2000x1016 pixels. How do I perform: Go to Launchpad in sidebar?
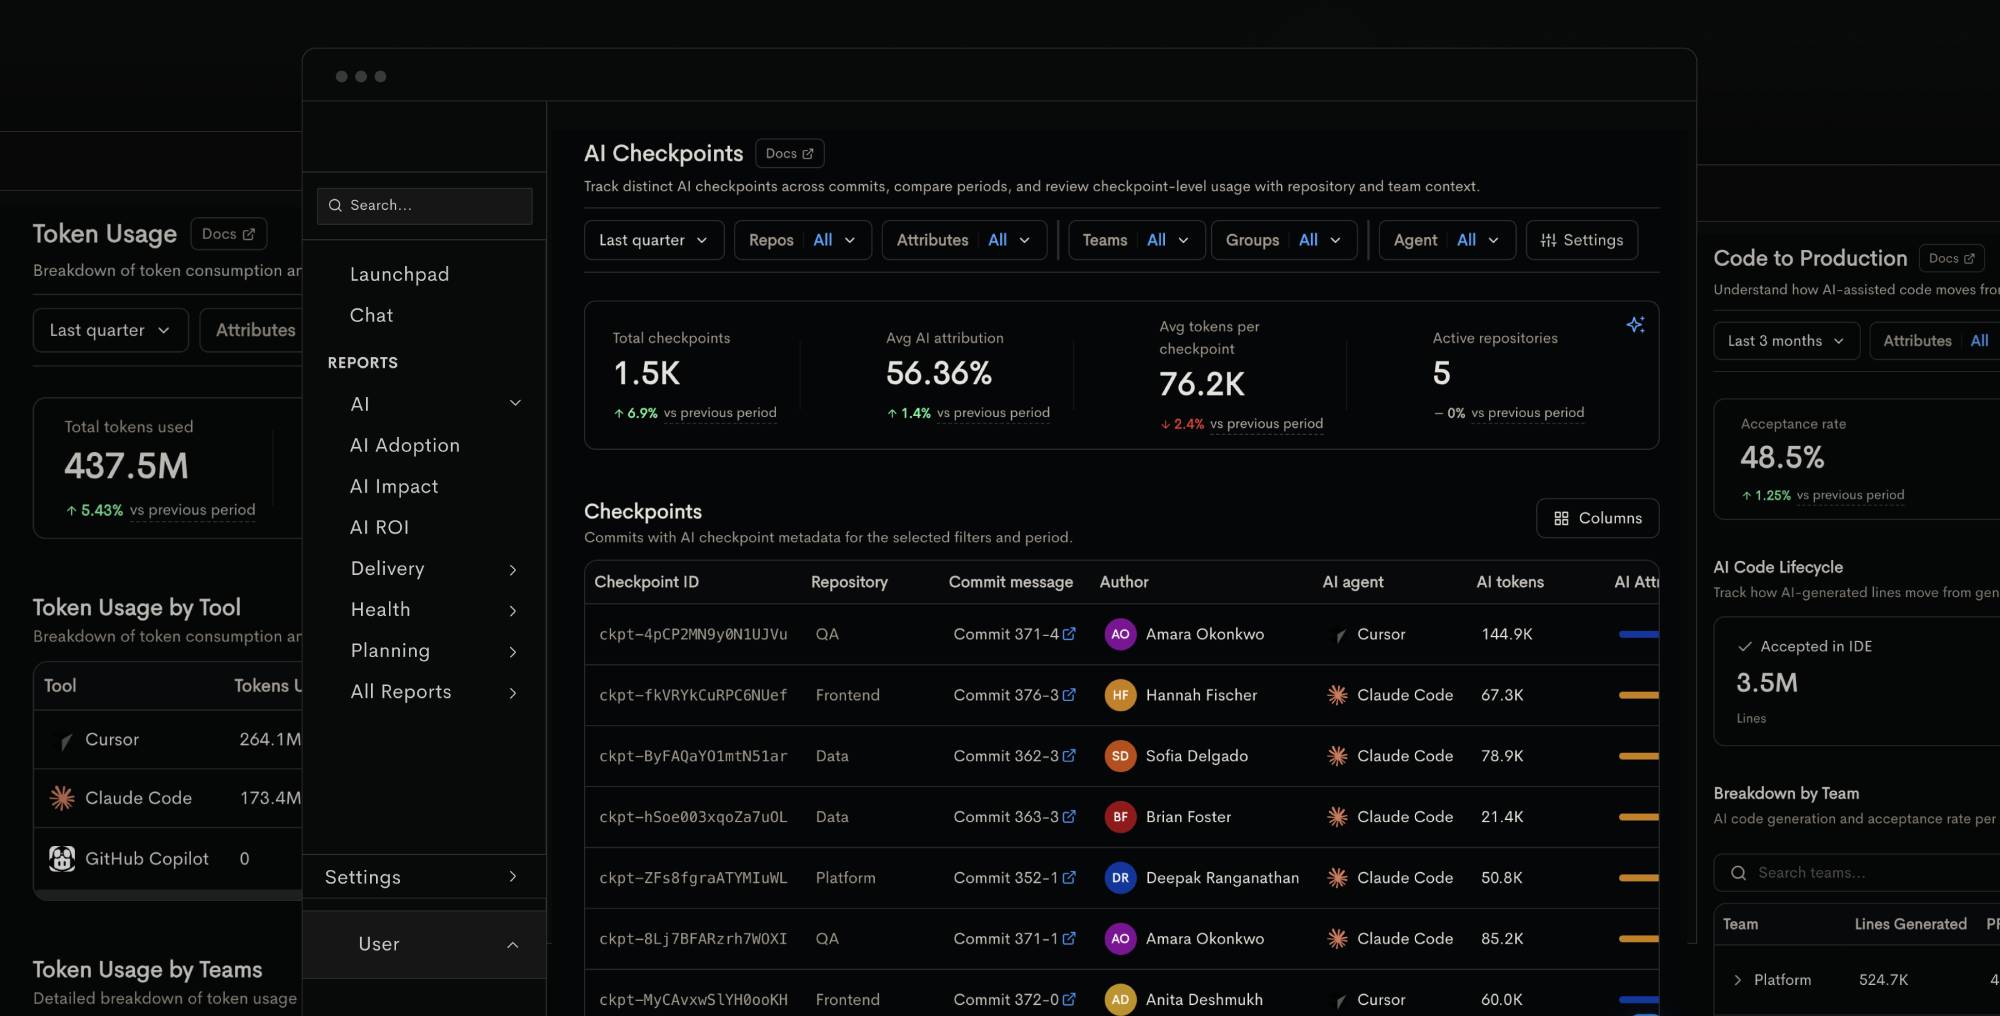coord(399,274)
